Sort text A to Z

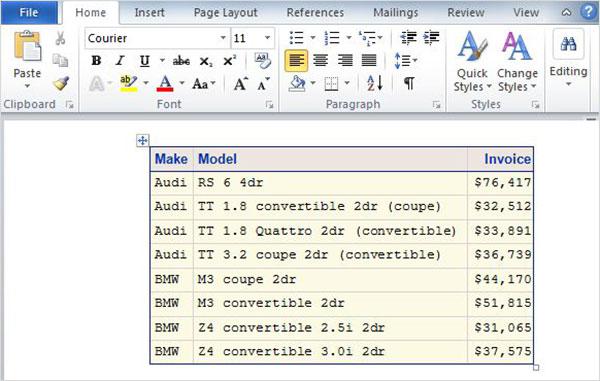[375, 83]
